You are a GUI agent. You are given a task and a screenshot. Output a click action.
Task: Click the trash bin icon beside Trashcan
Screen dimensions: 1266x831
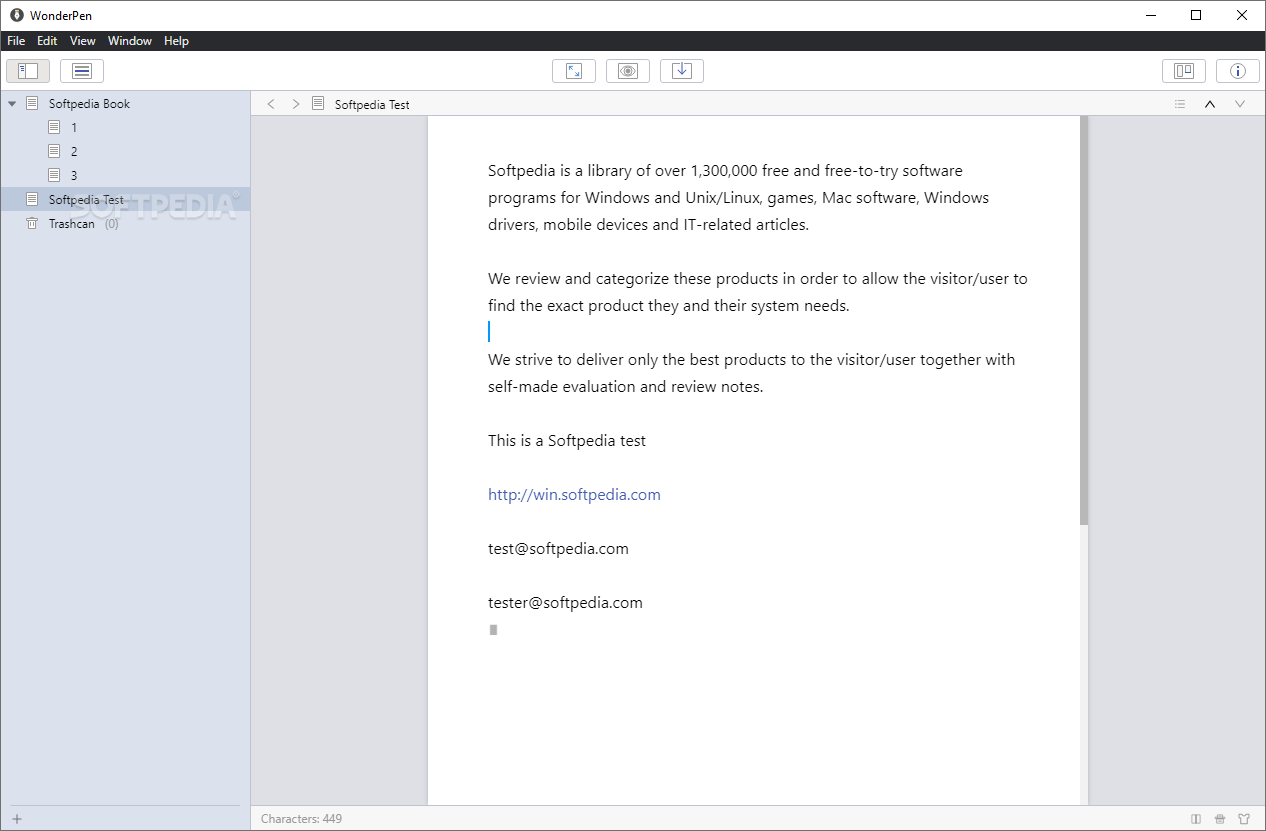32,223
